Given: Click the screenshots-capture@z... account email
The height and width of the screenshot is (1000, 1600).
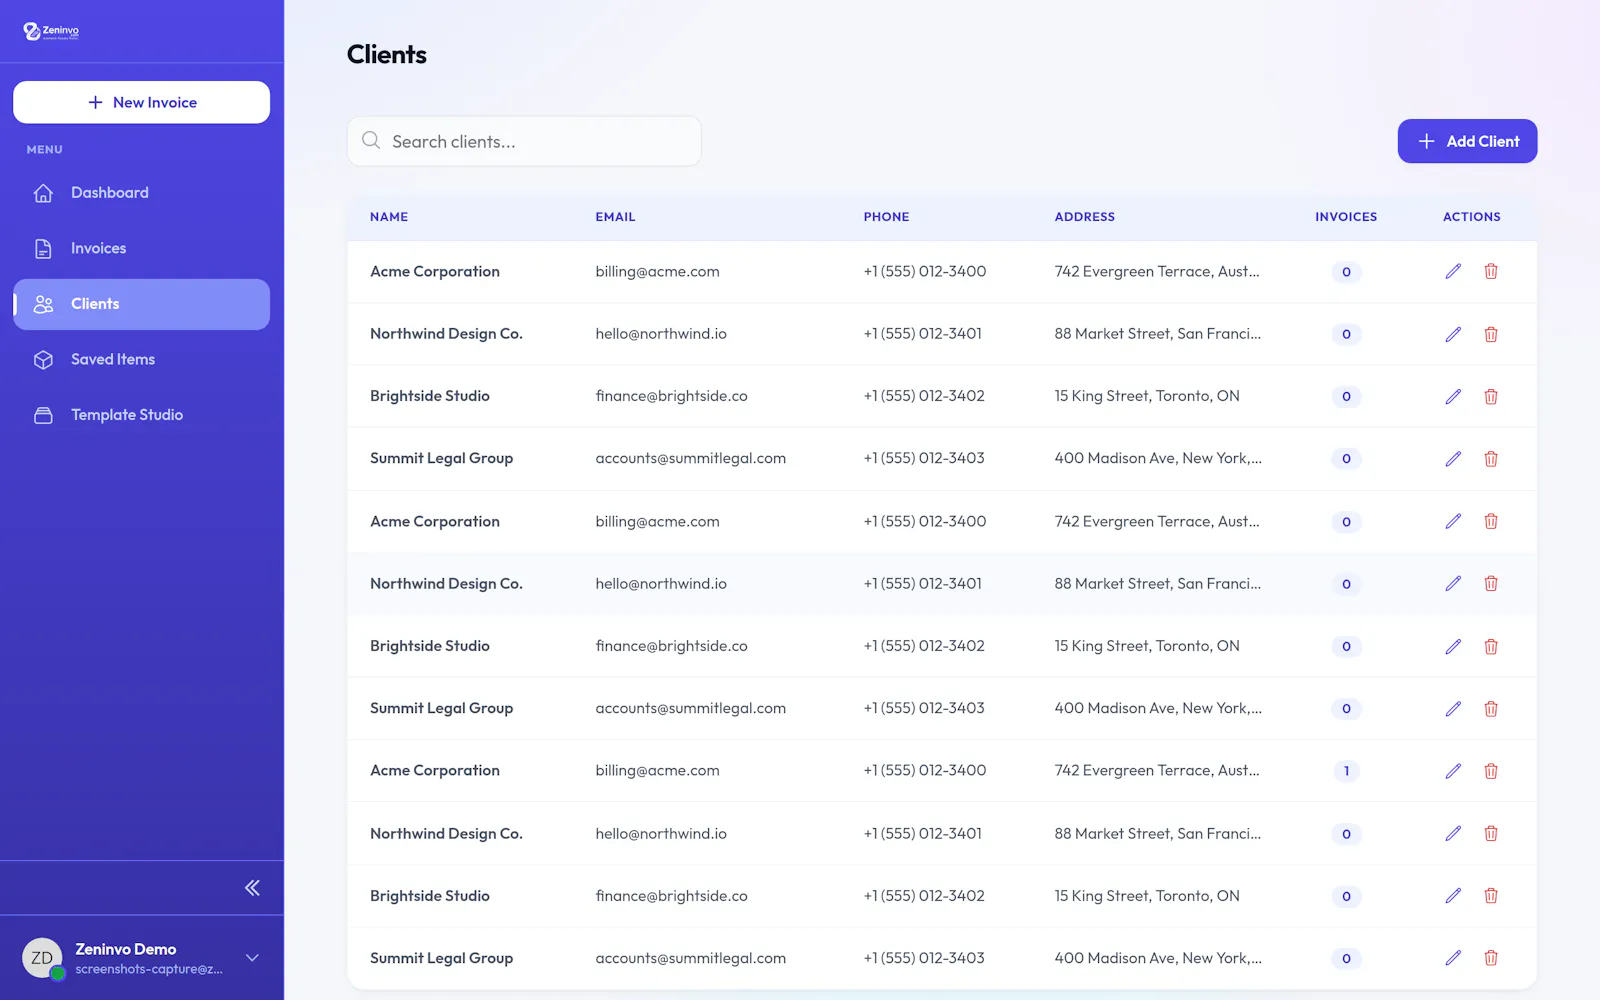Looking at the screenshot, I should pos(149,969).
